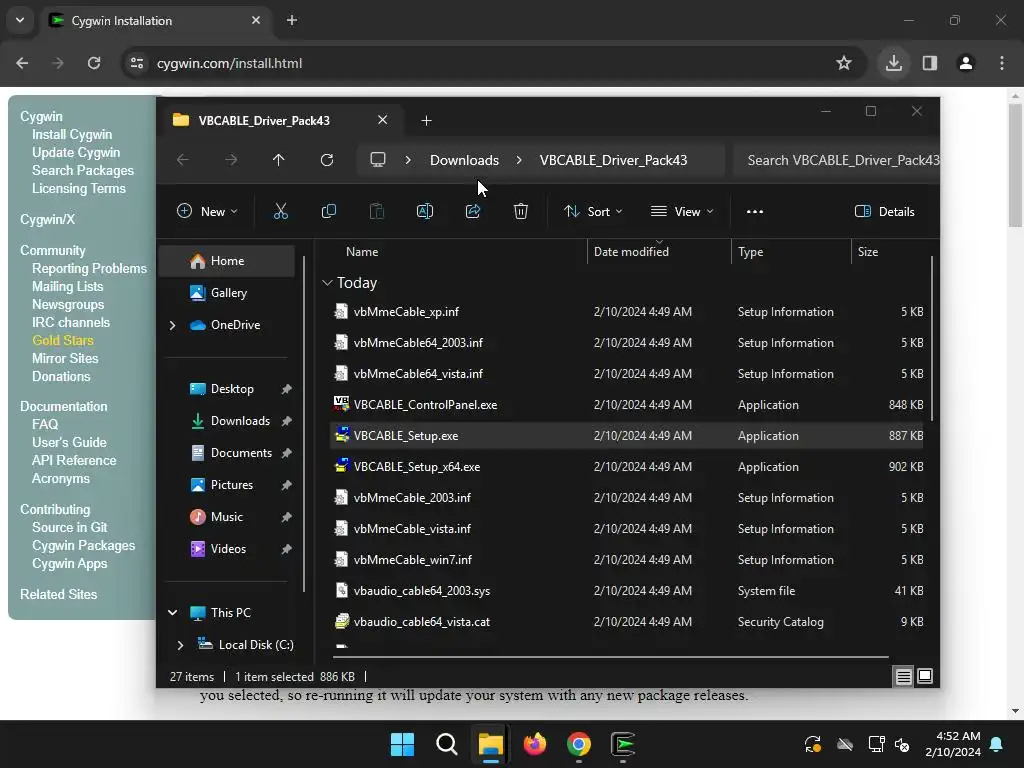Open the See more three-dots menu in Explorer
This screenshot has width=1024, height=768.
[755, 212]
